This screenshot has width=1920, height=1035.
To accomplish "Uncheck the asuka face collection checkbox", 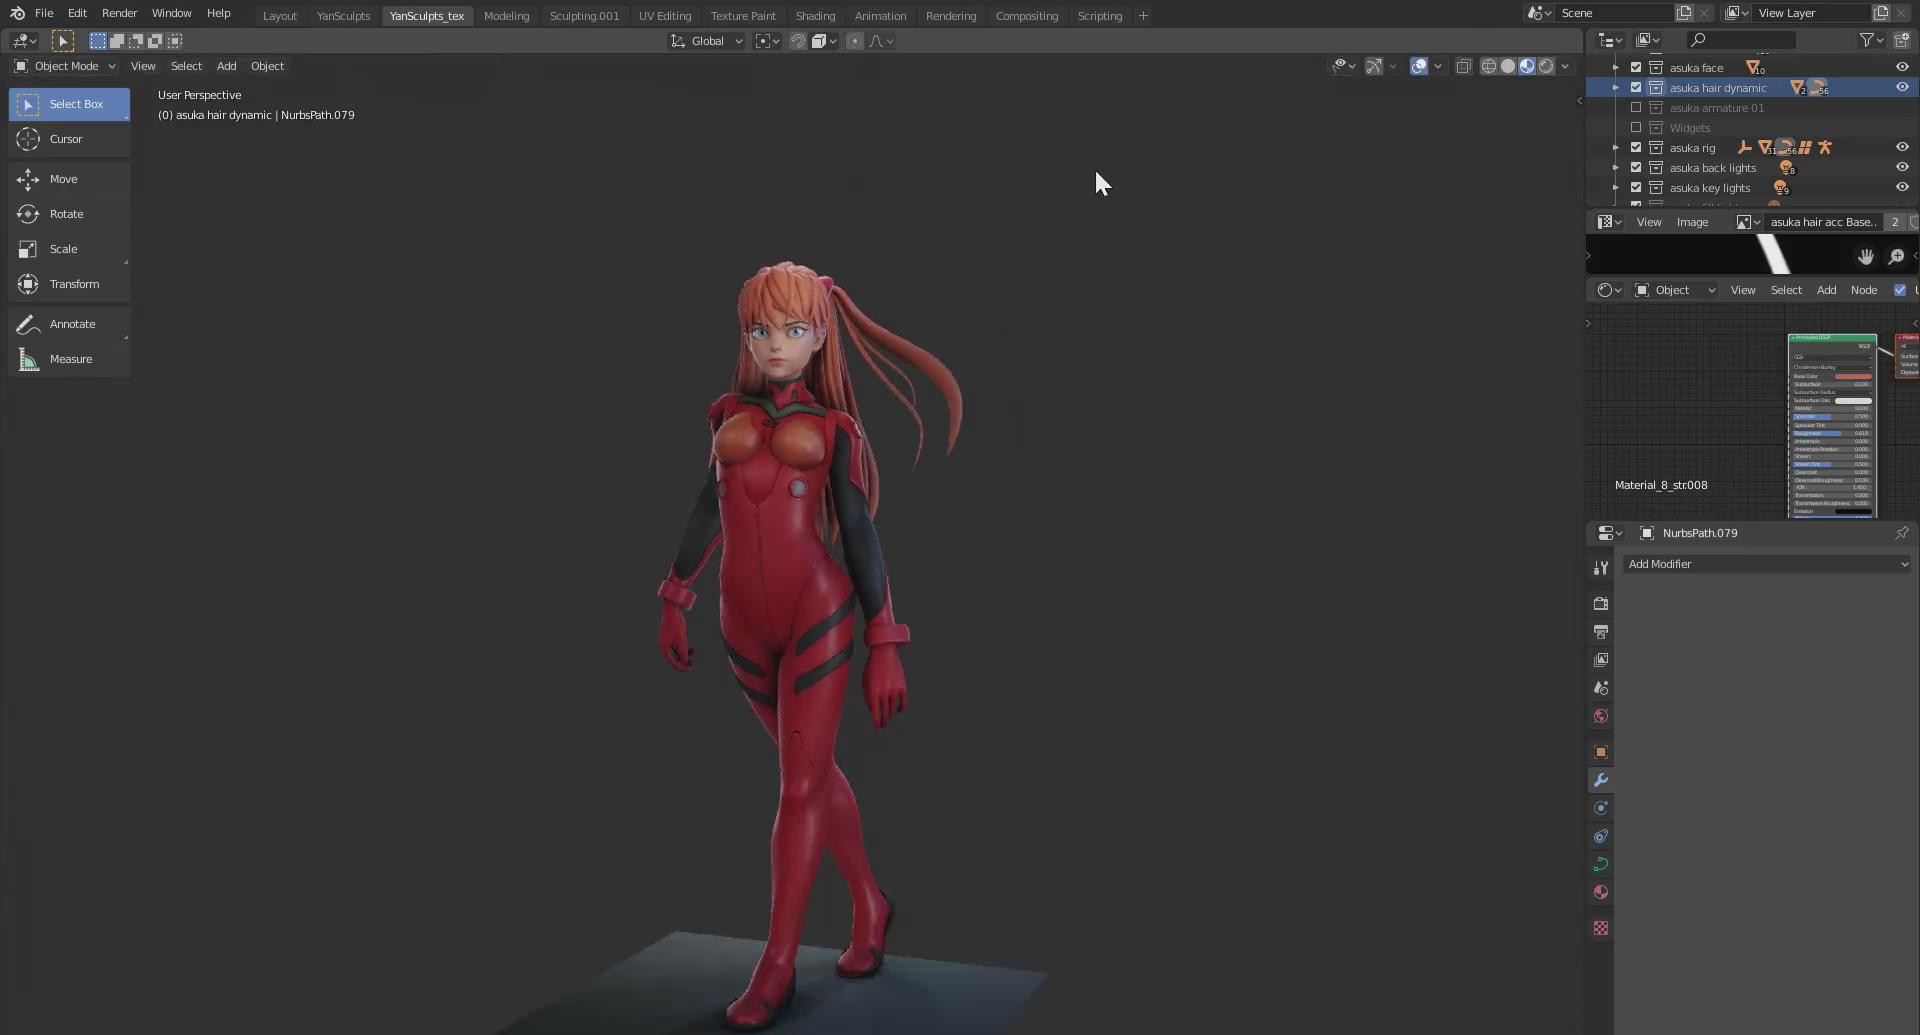I will 1636,68.
